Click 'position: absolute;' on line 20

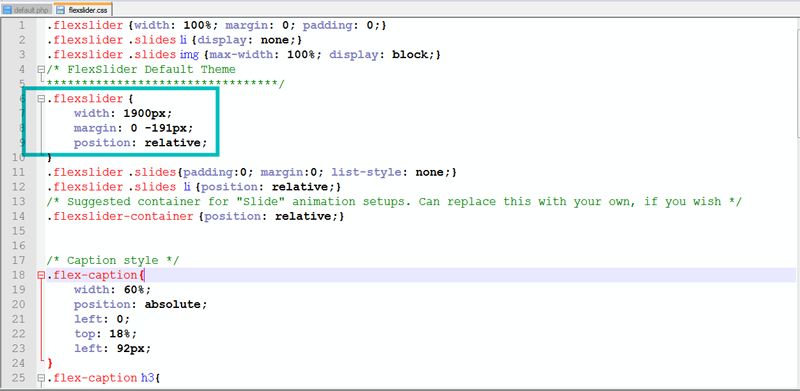pyautogui.click(x=141, y=305)
